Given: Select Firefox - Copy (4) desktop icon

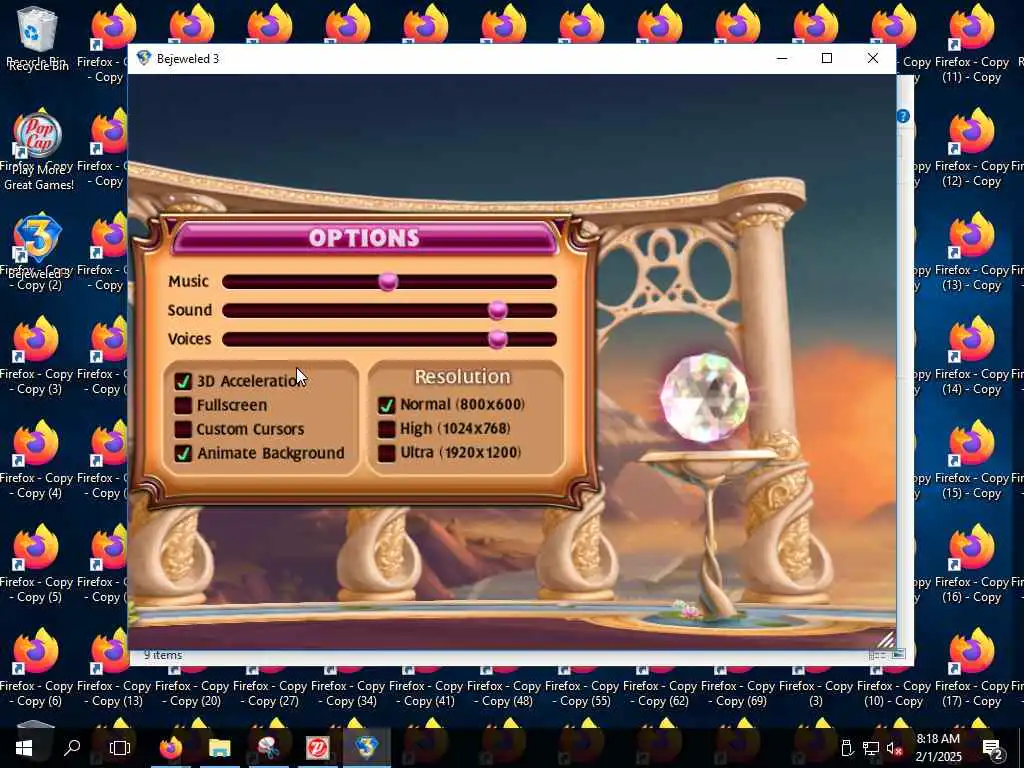Looking at the screenshot, I should (x=36, y=457).
